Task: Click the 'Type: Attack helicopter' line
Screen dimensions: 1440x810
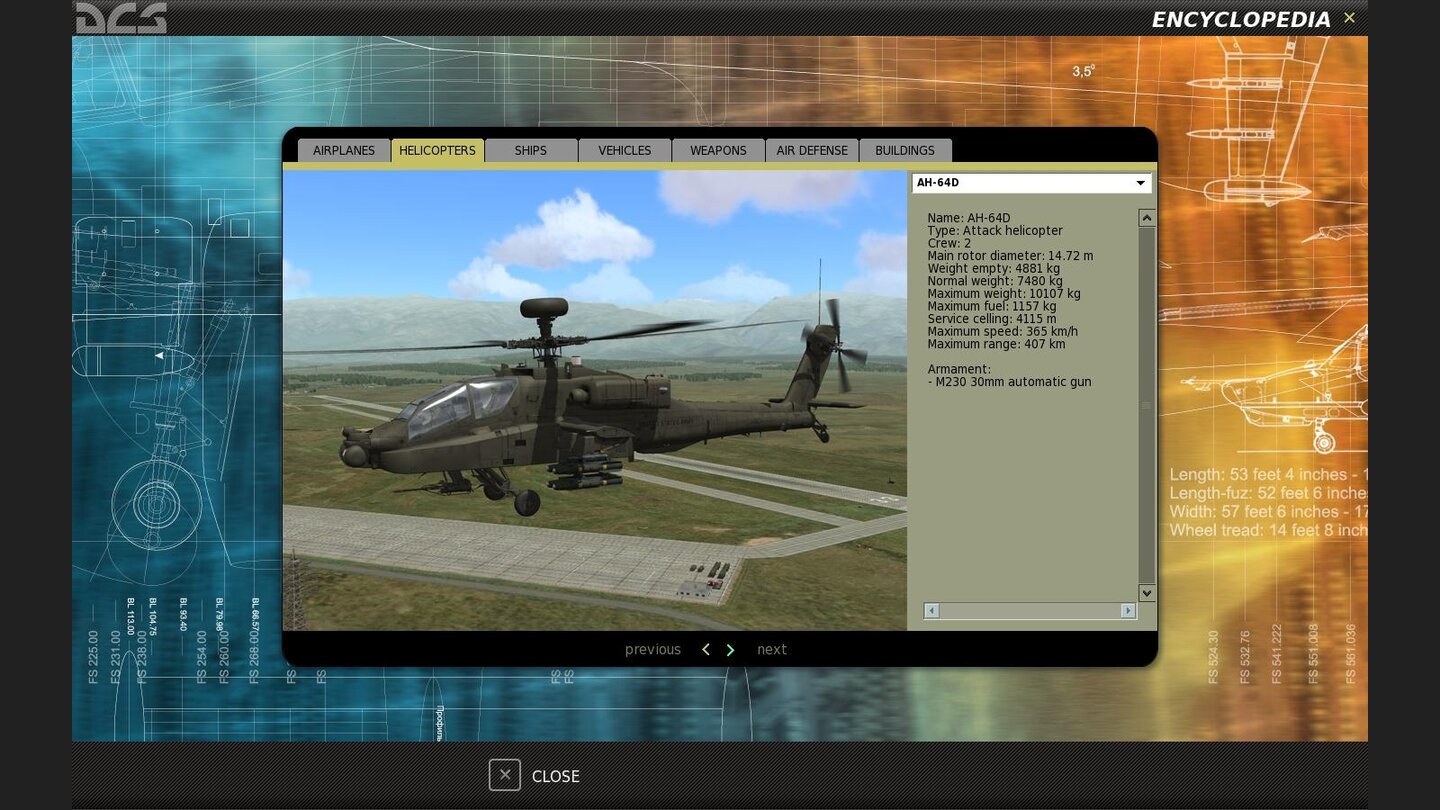Action: [x=995, y=231]
